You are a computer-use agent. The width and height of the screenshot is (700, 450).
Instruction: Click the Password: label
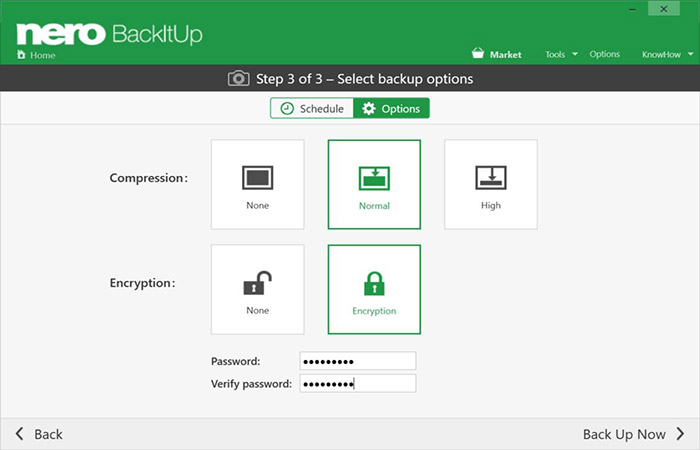click(x=235, y=361)
